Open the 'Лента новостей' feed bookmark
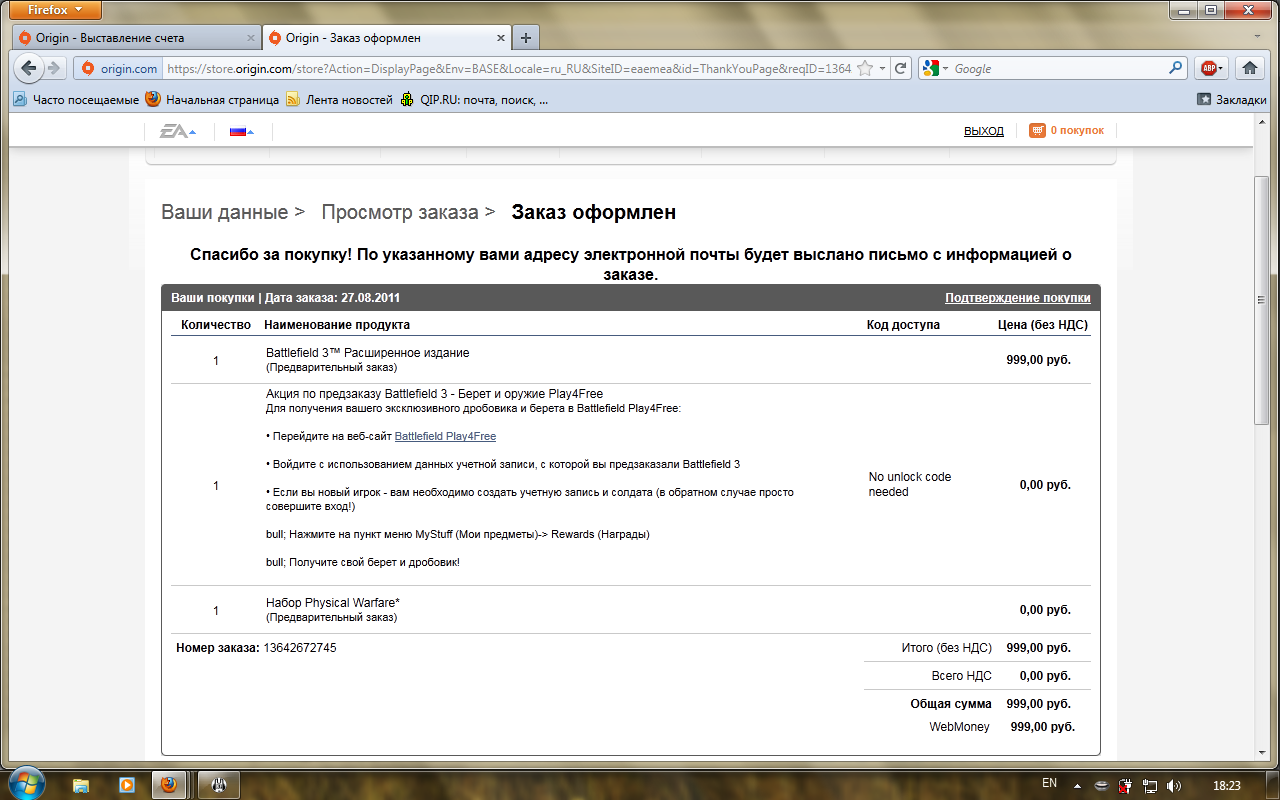Viewport: 1280px width, 800px height. click(x=339, y=99)
